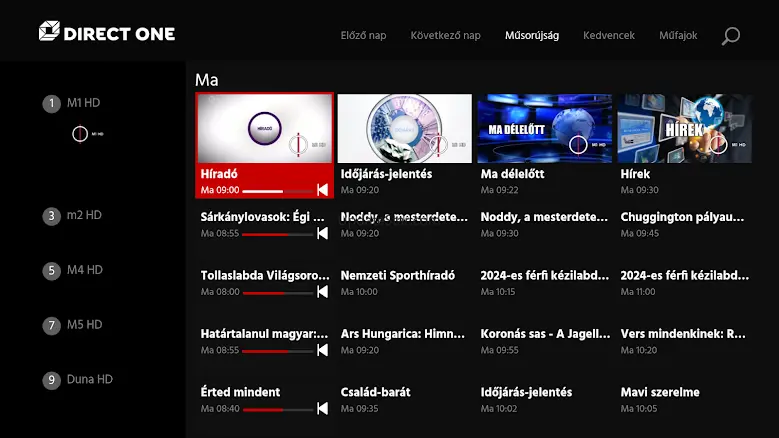The image size is (779, 438).
Task: Open the Hírek program thumbnail
Action: click(x=685, y=129)
